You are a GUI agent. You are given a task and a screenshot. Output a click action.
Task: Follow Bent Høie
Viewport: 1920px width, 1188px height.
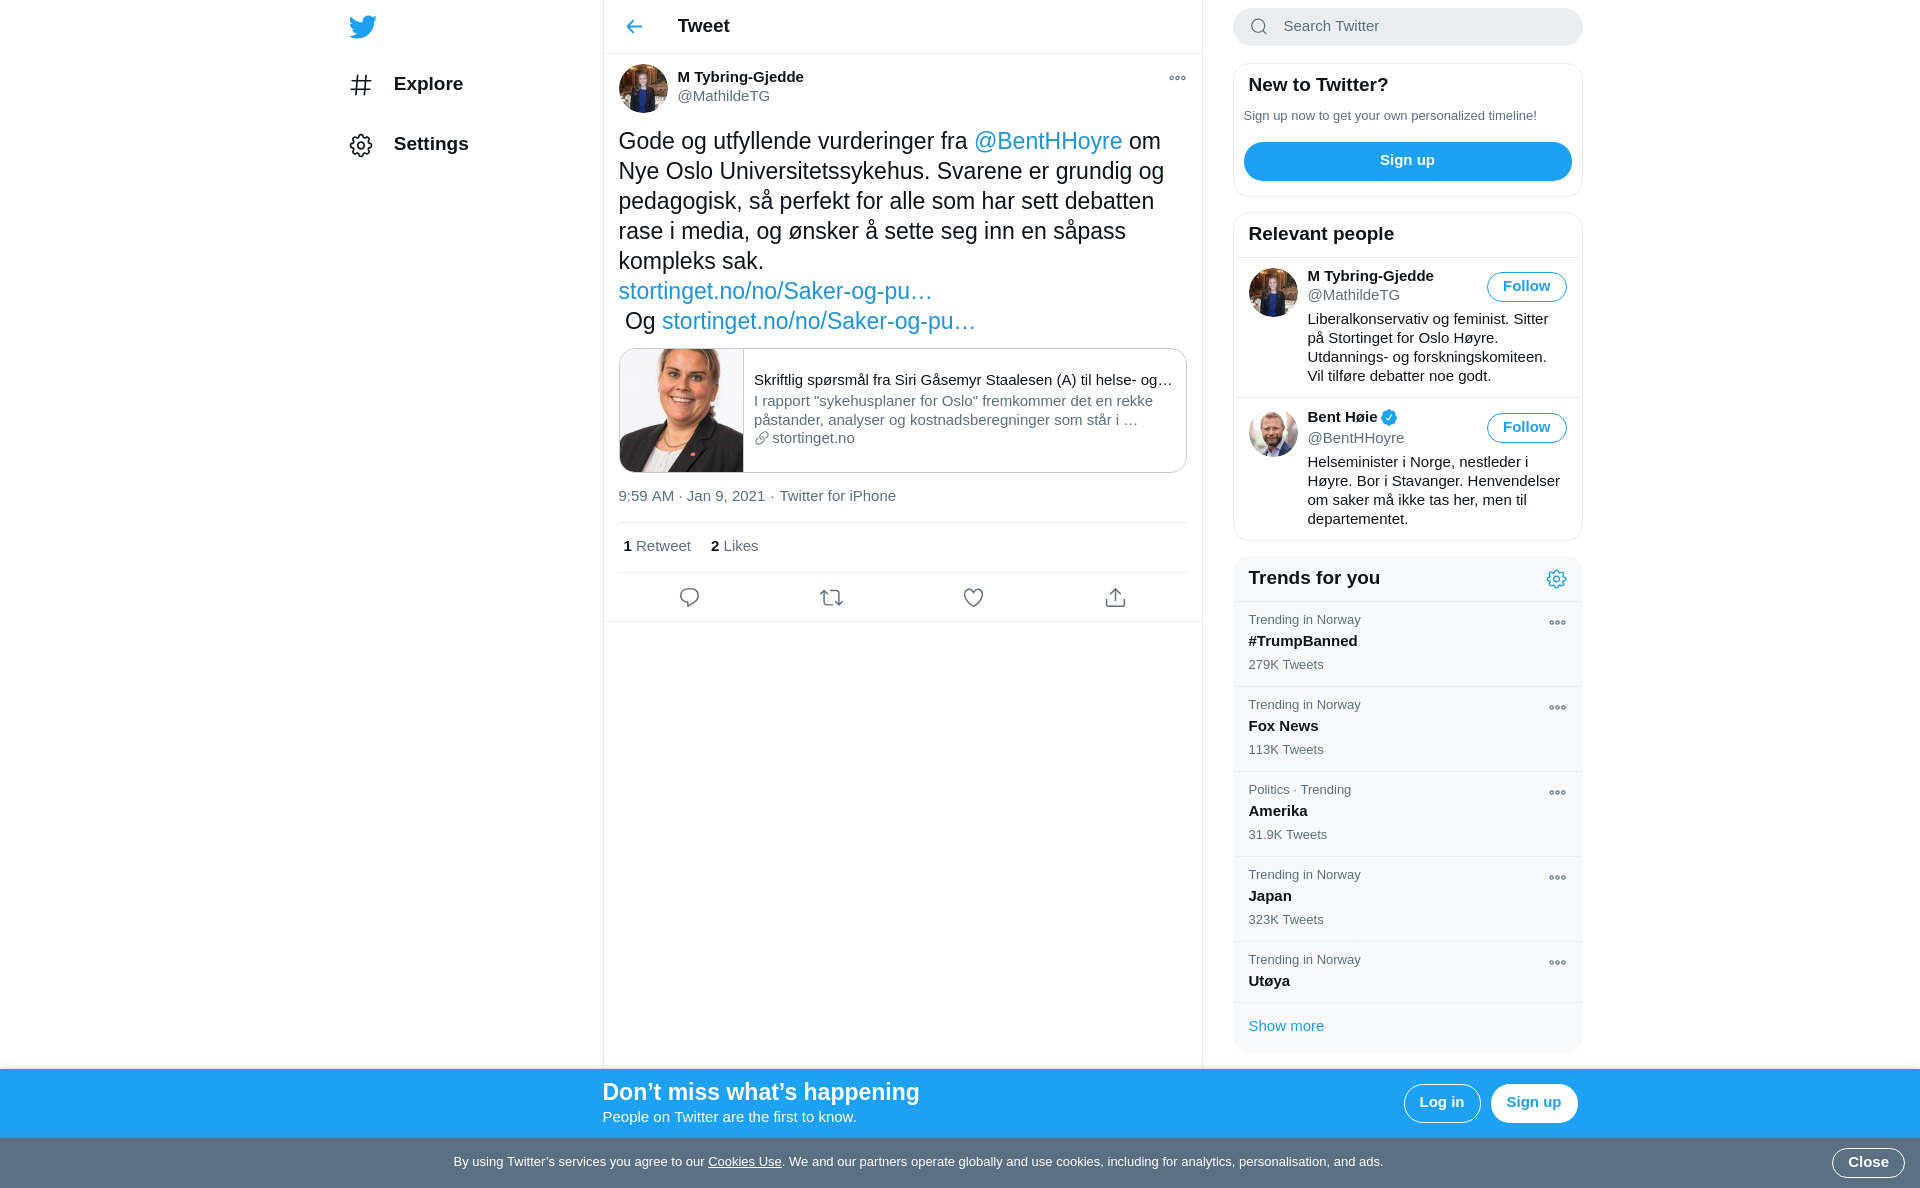coord(1526,427)
